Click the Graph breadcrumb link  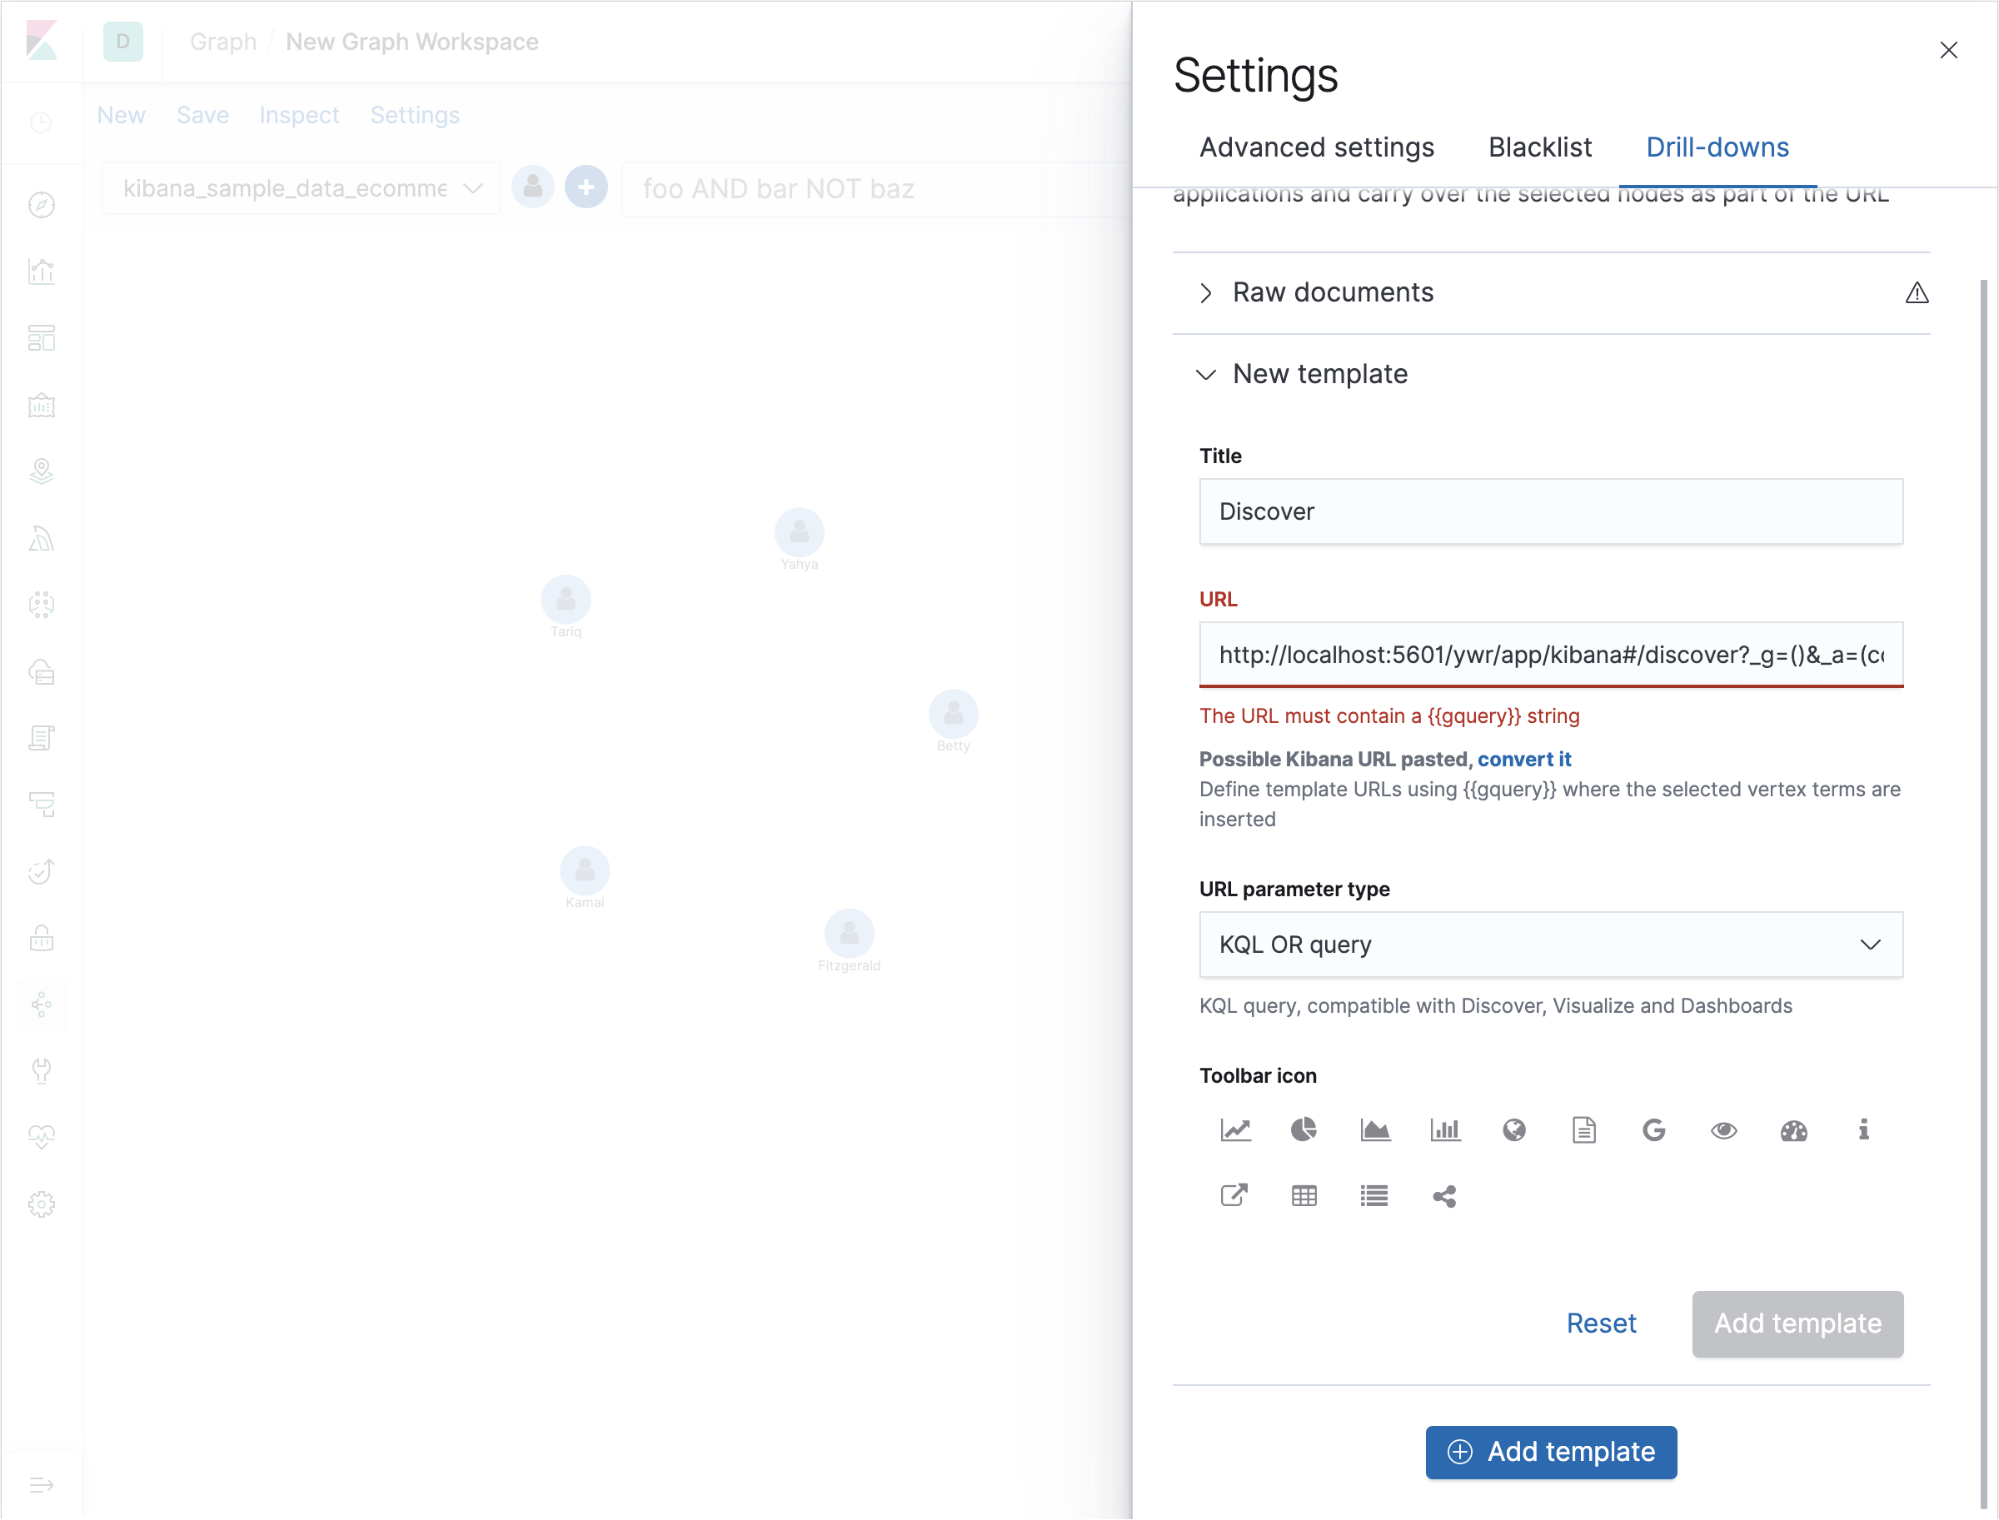[x=223, y=42]
